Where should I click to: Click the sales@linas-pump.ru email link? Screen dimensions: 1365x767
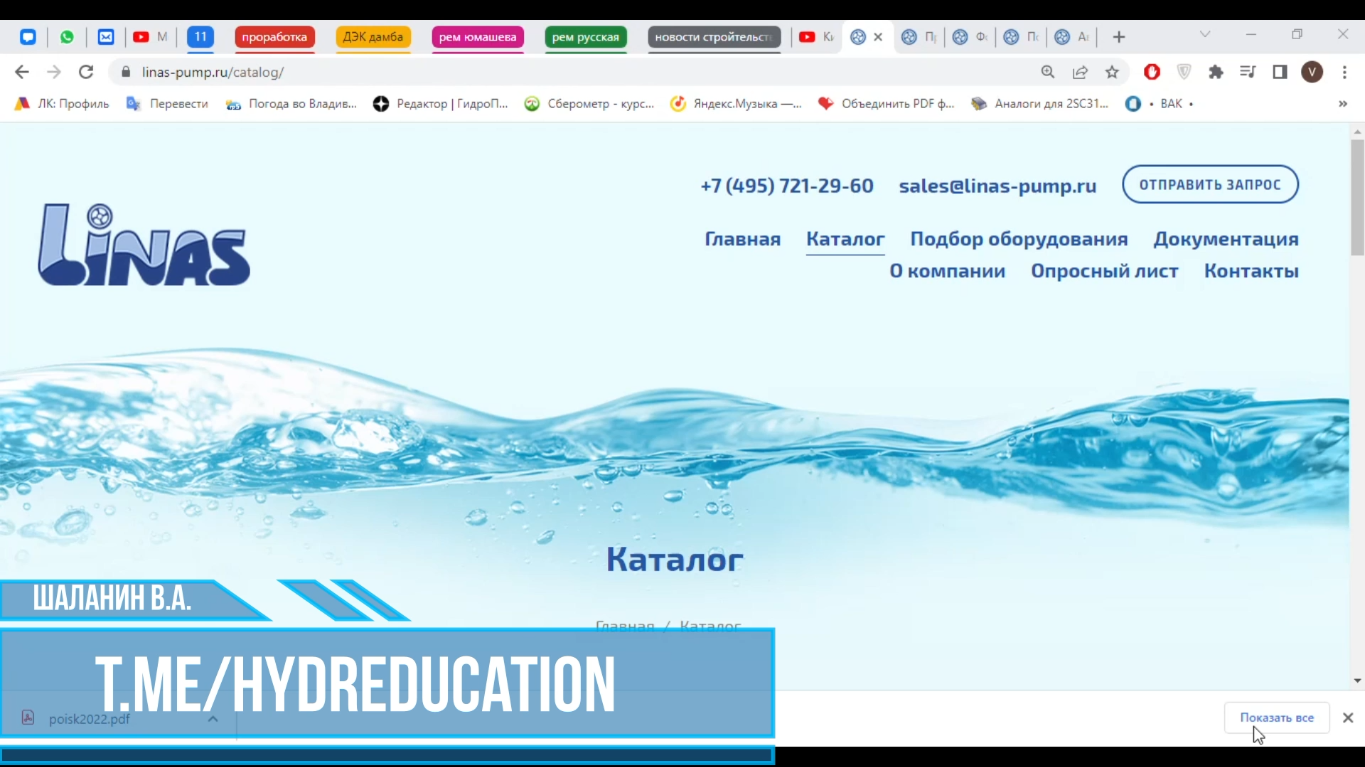click(997, 186)
